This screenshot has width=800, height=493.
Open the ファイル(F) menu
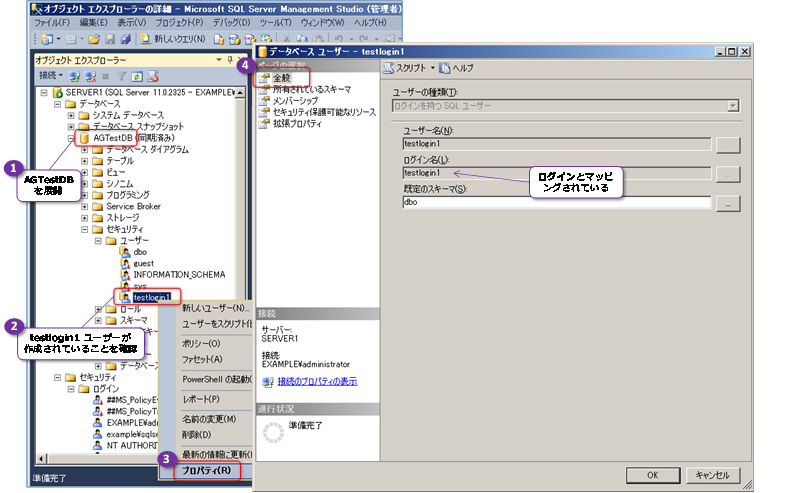point(52,22)
